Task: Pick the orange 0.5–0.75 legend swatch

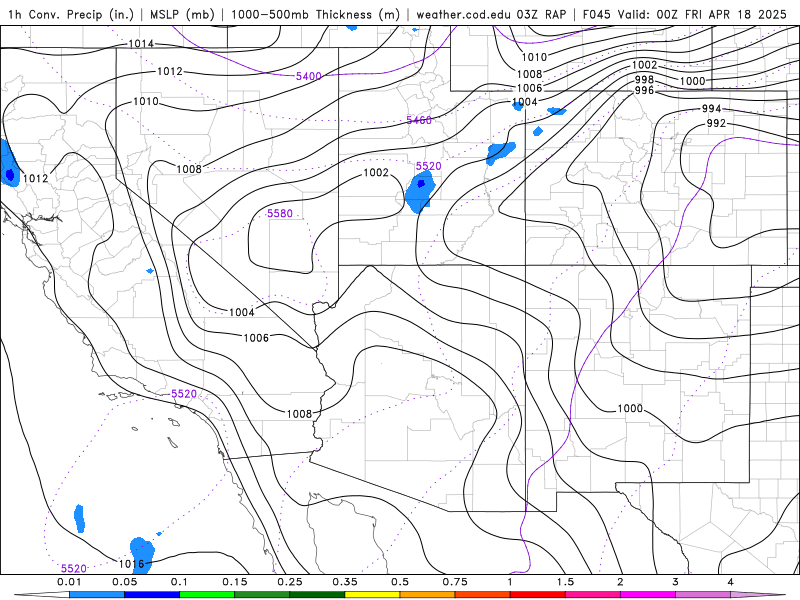Action: [428, 595]
